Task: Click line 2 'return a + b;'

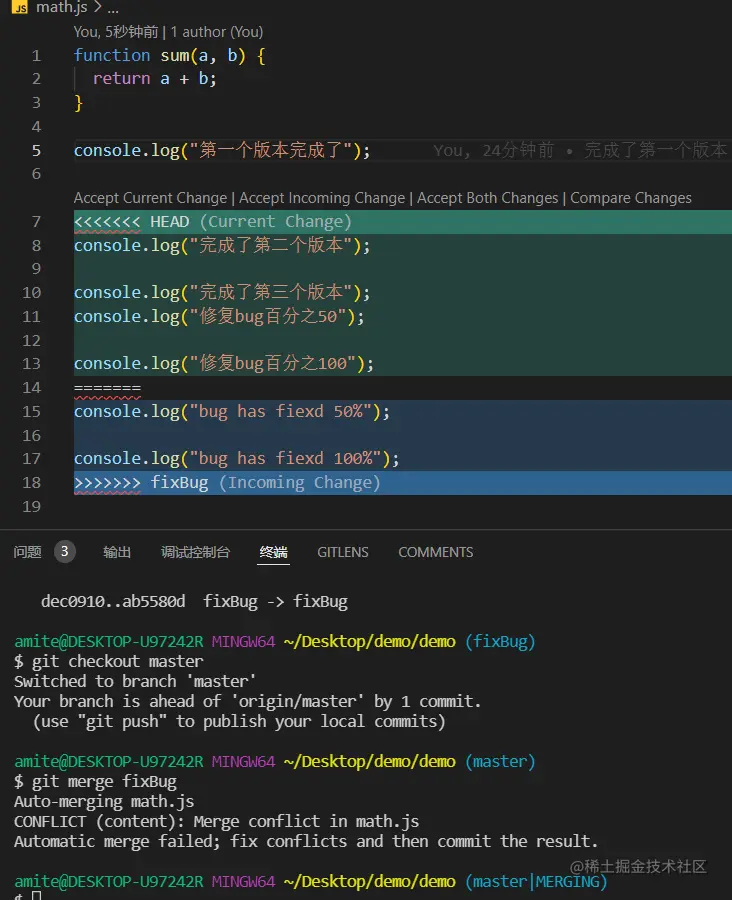Action: point(155,79)
